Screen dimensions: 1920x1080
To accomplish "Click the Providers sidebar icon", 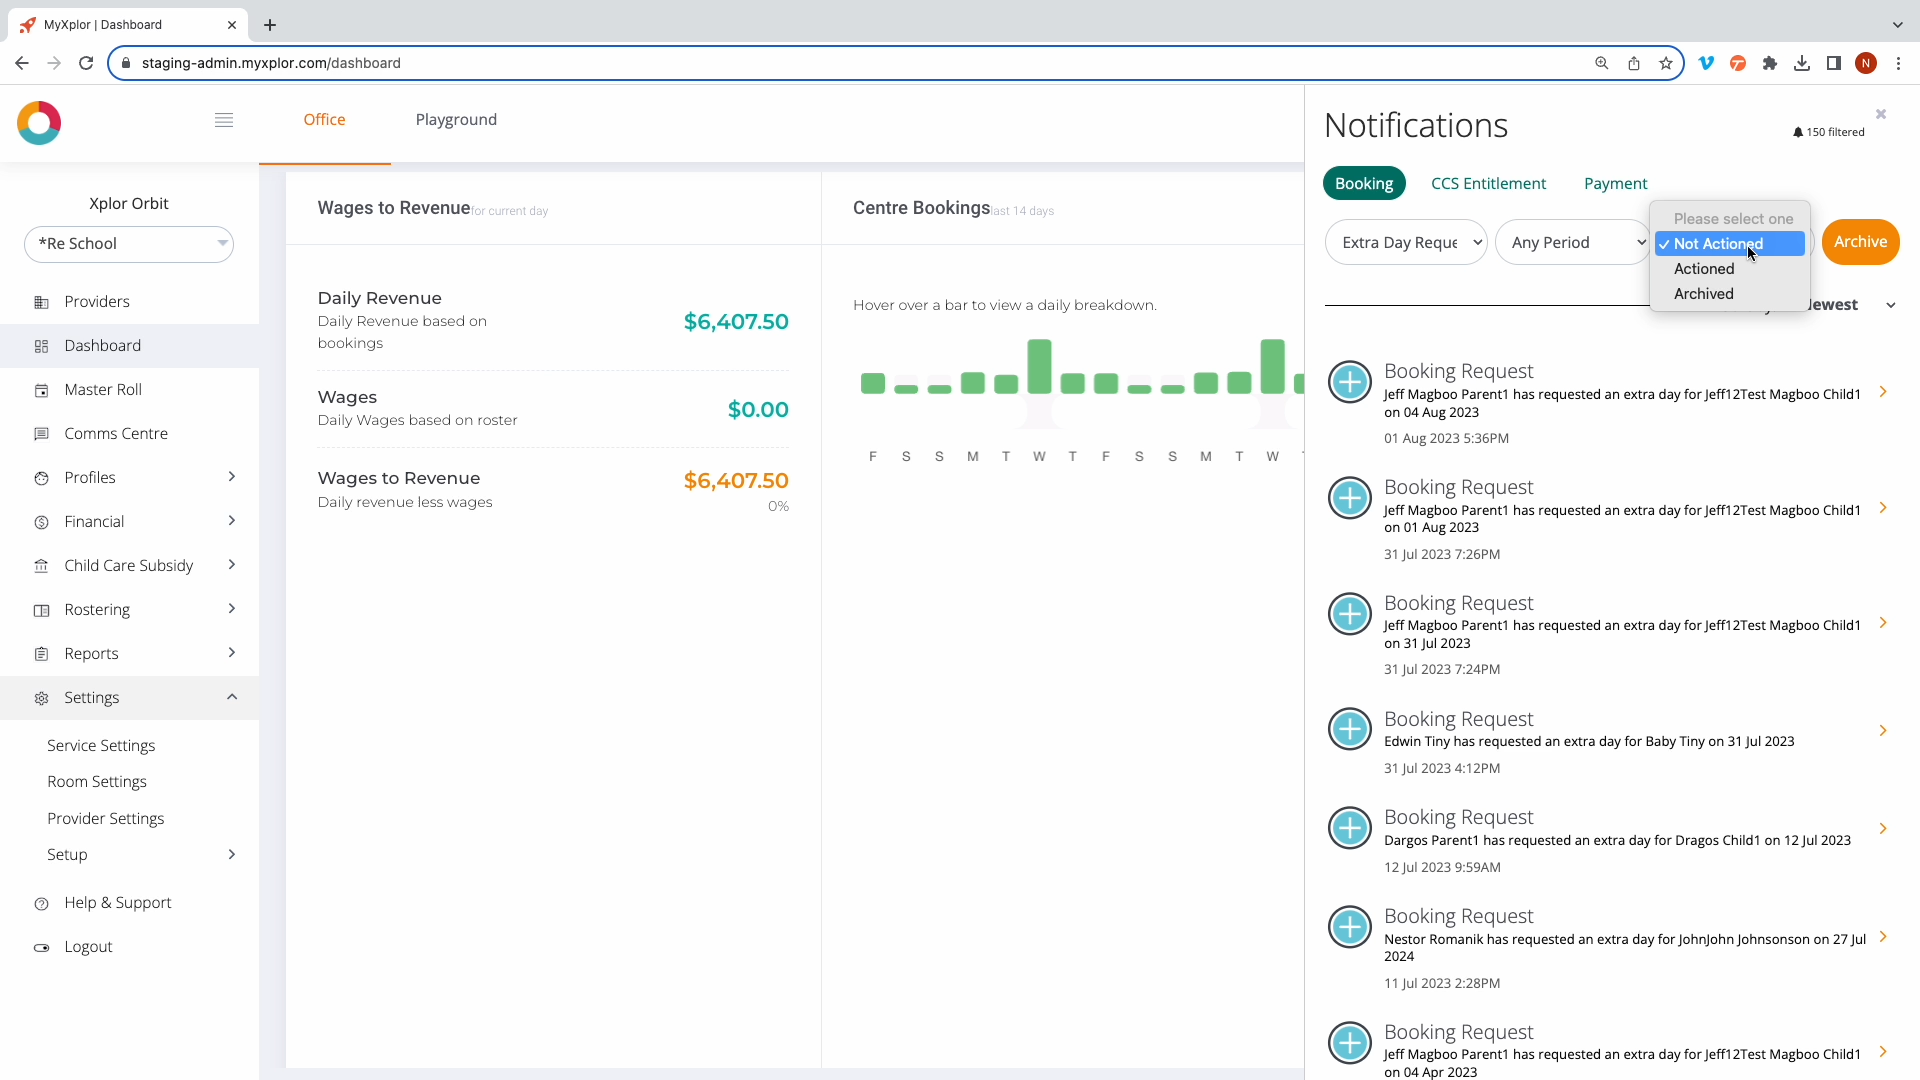I will pyautogui.click(x=41, y=302).
